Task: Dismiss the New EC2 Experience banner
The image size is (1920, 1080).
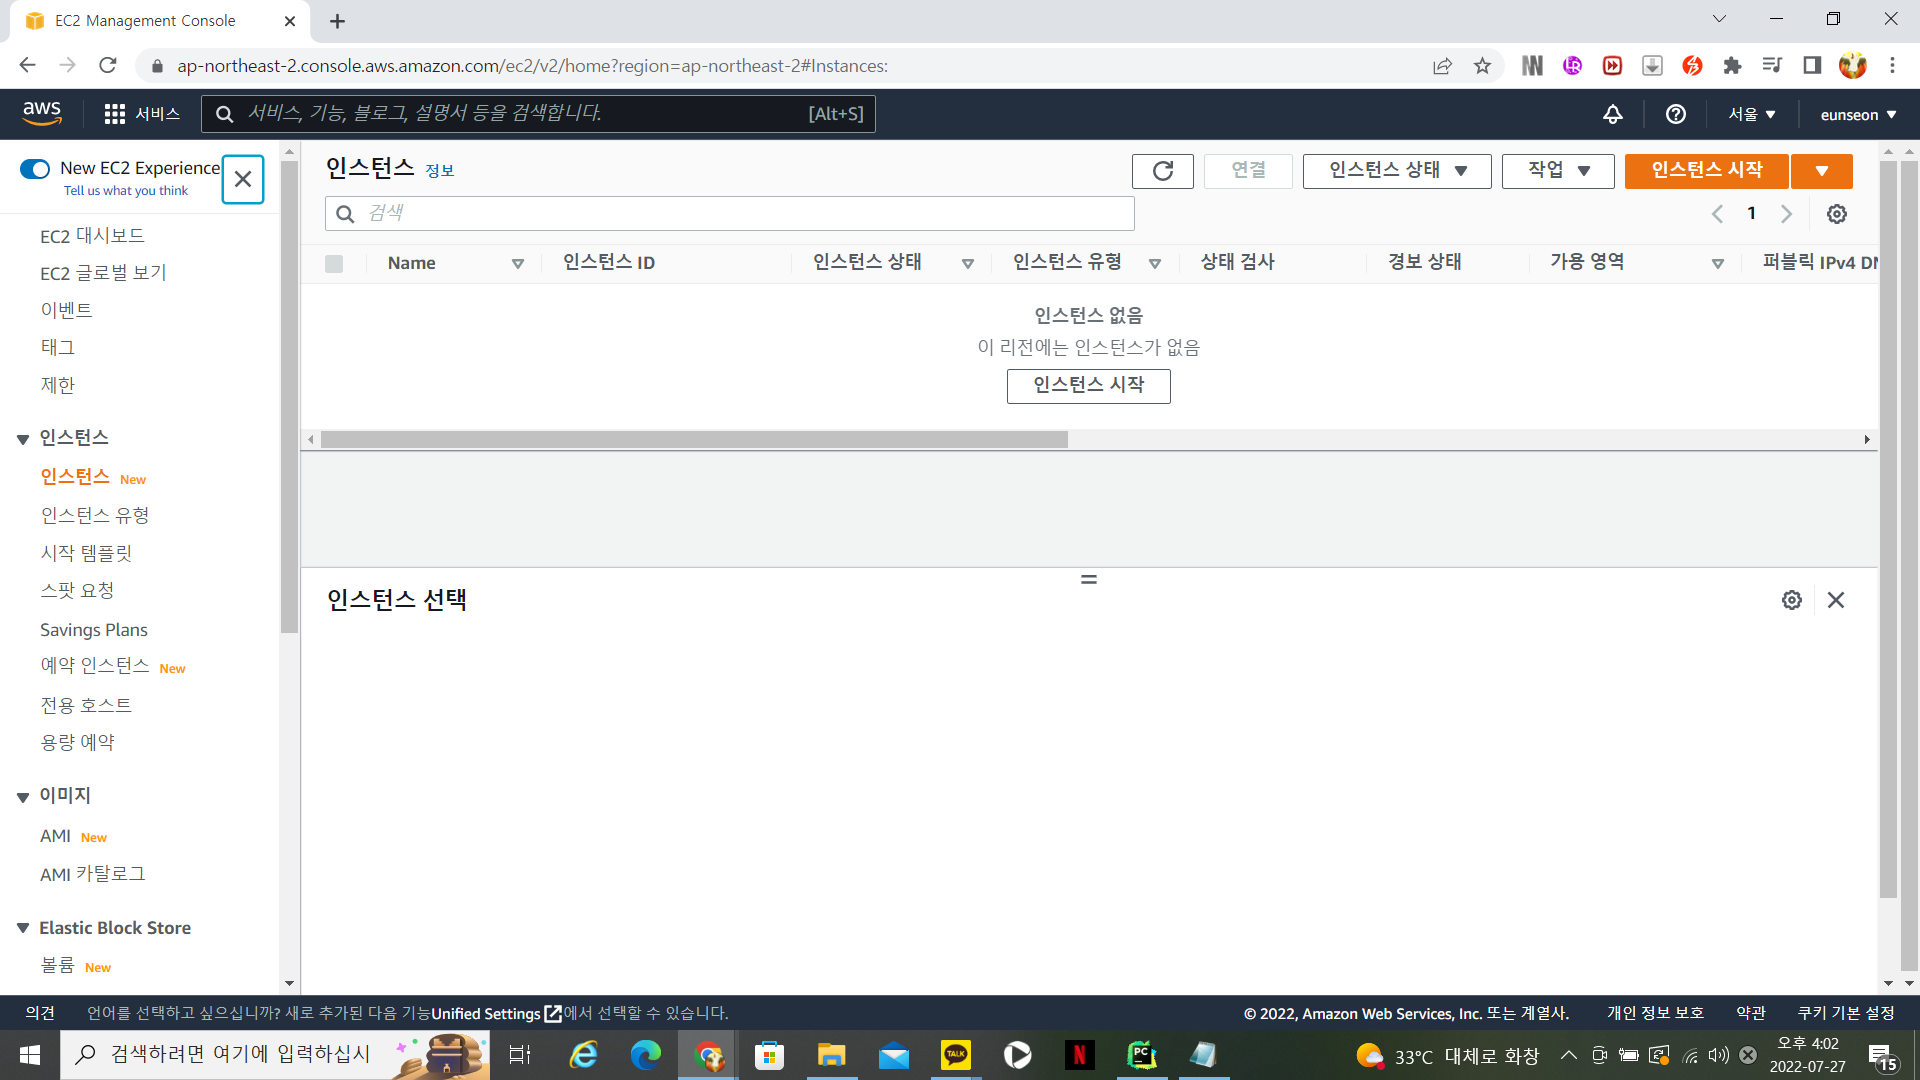Action: [x=243, y=179]
